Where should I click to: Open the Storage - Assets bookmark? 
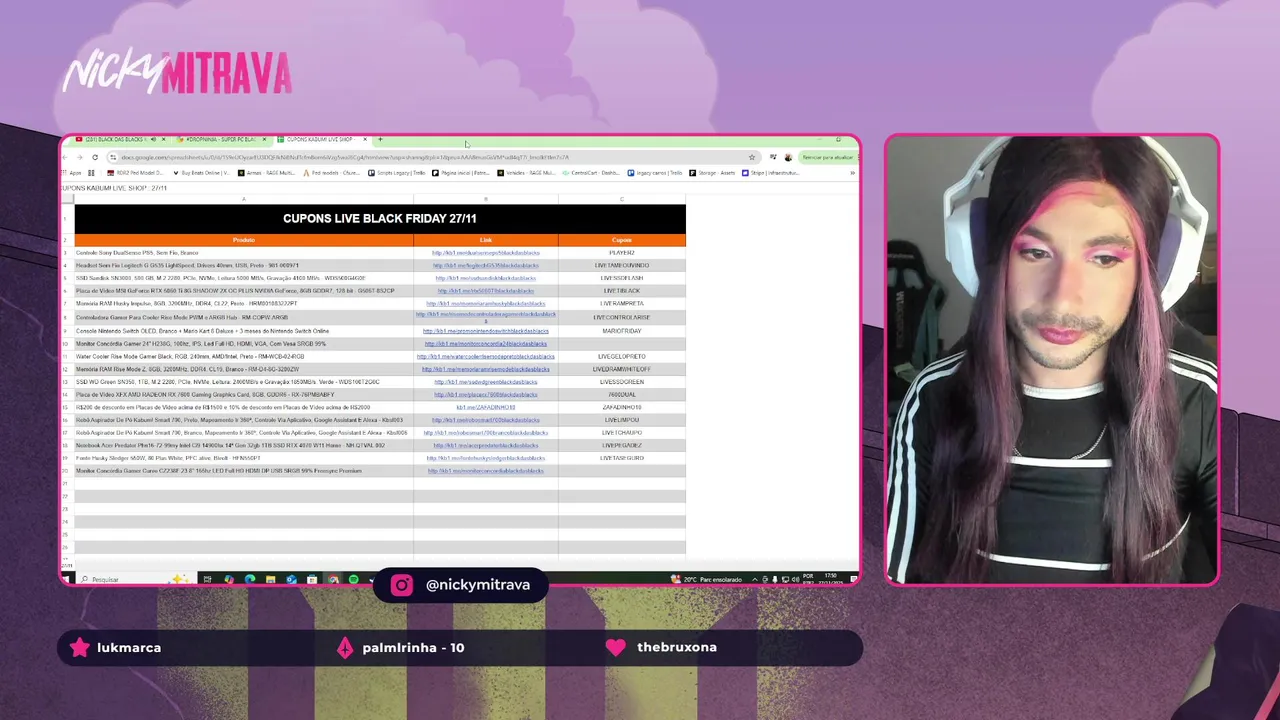coord(712,173)
